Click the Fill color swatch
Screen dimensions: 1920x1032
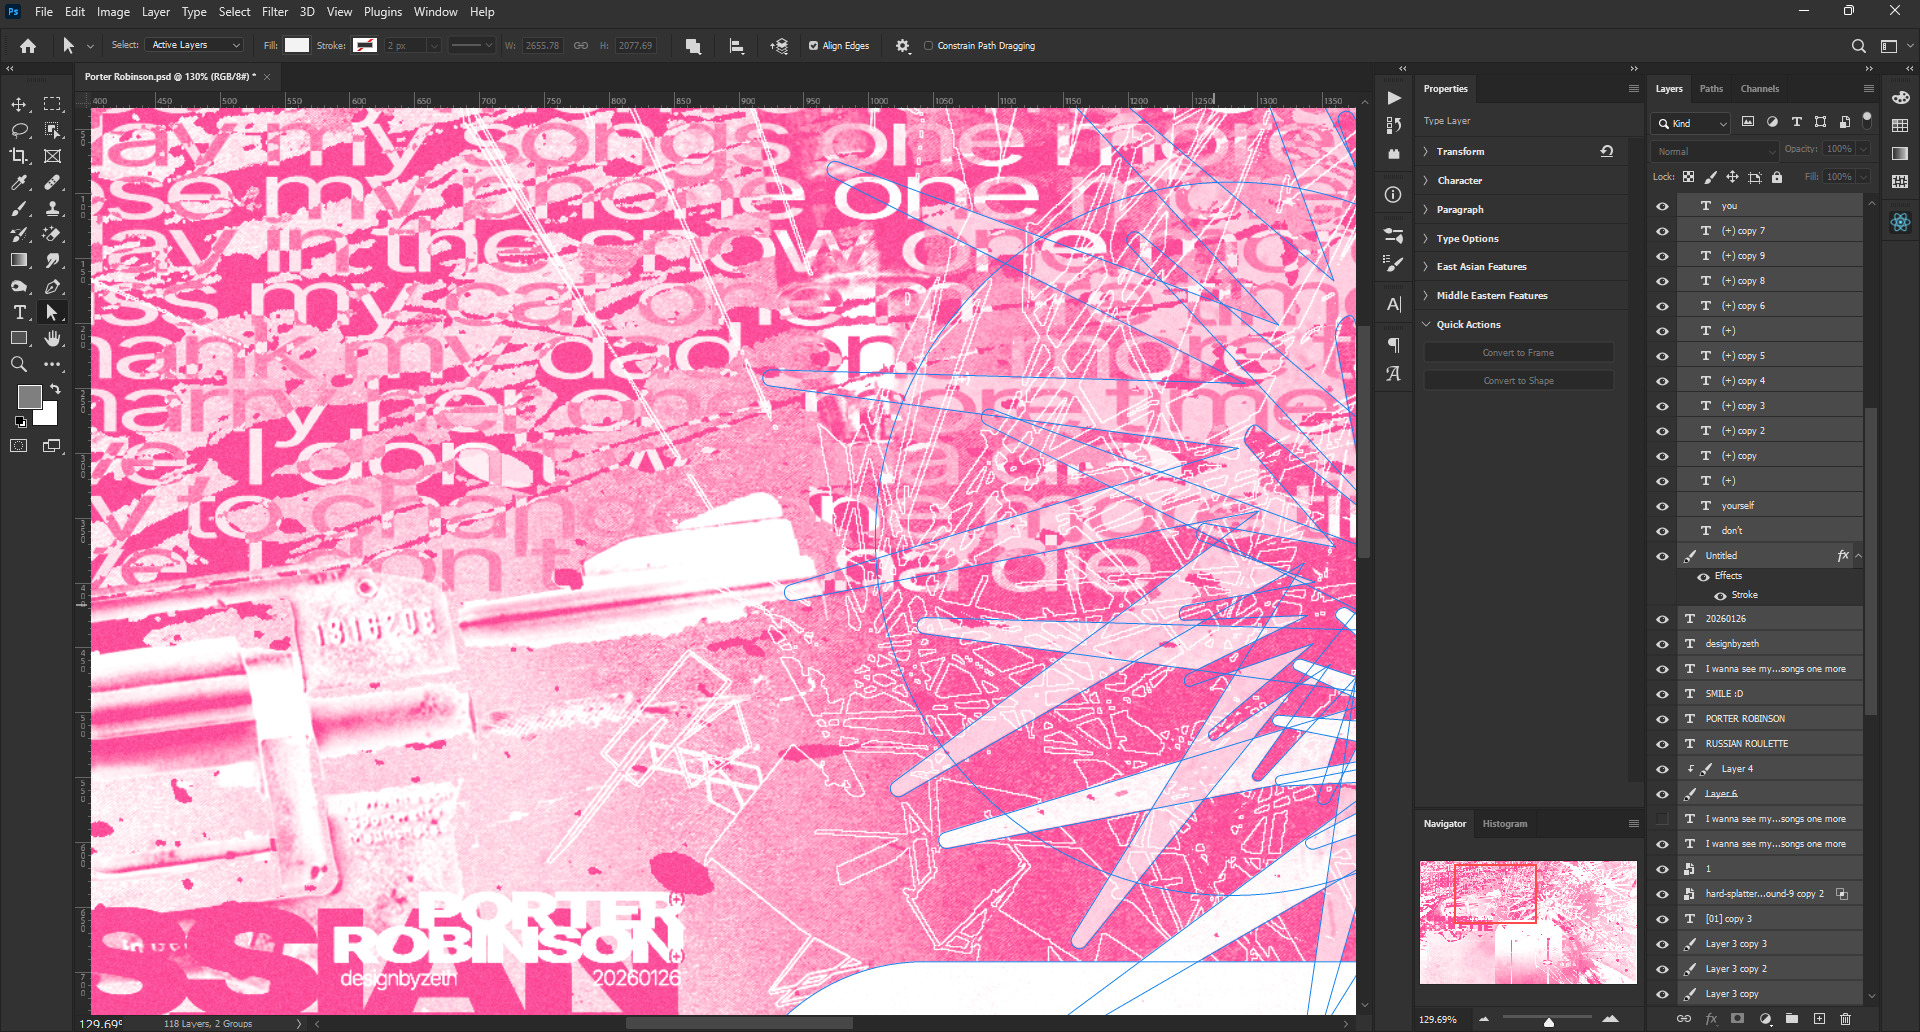tap(297, 45)
